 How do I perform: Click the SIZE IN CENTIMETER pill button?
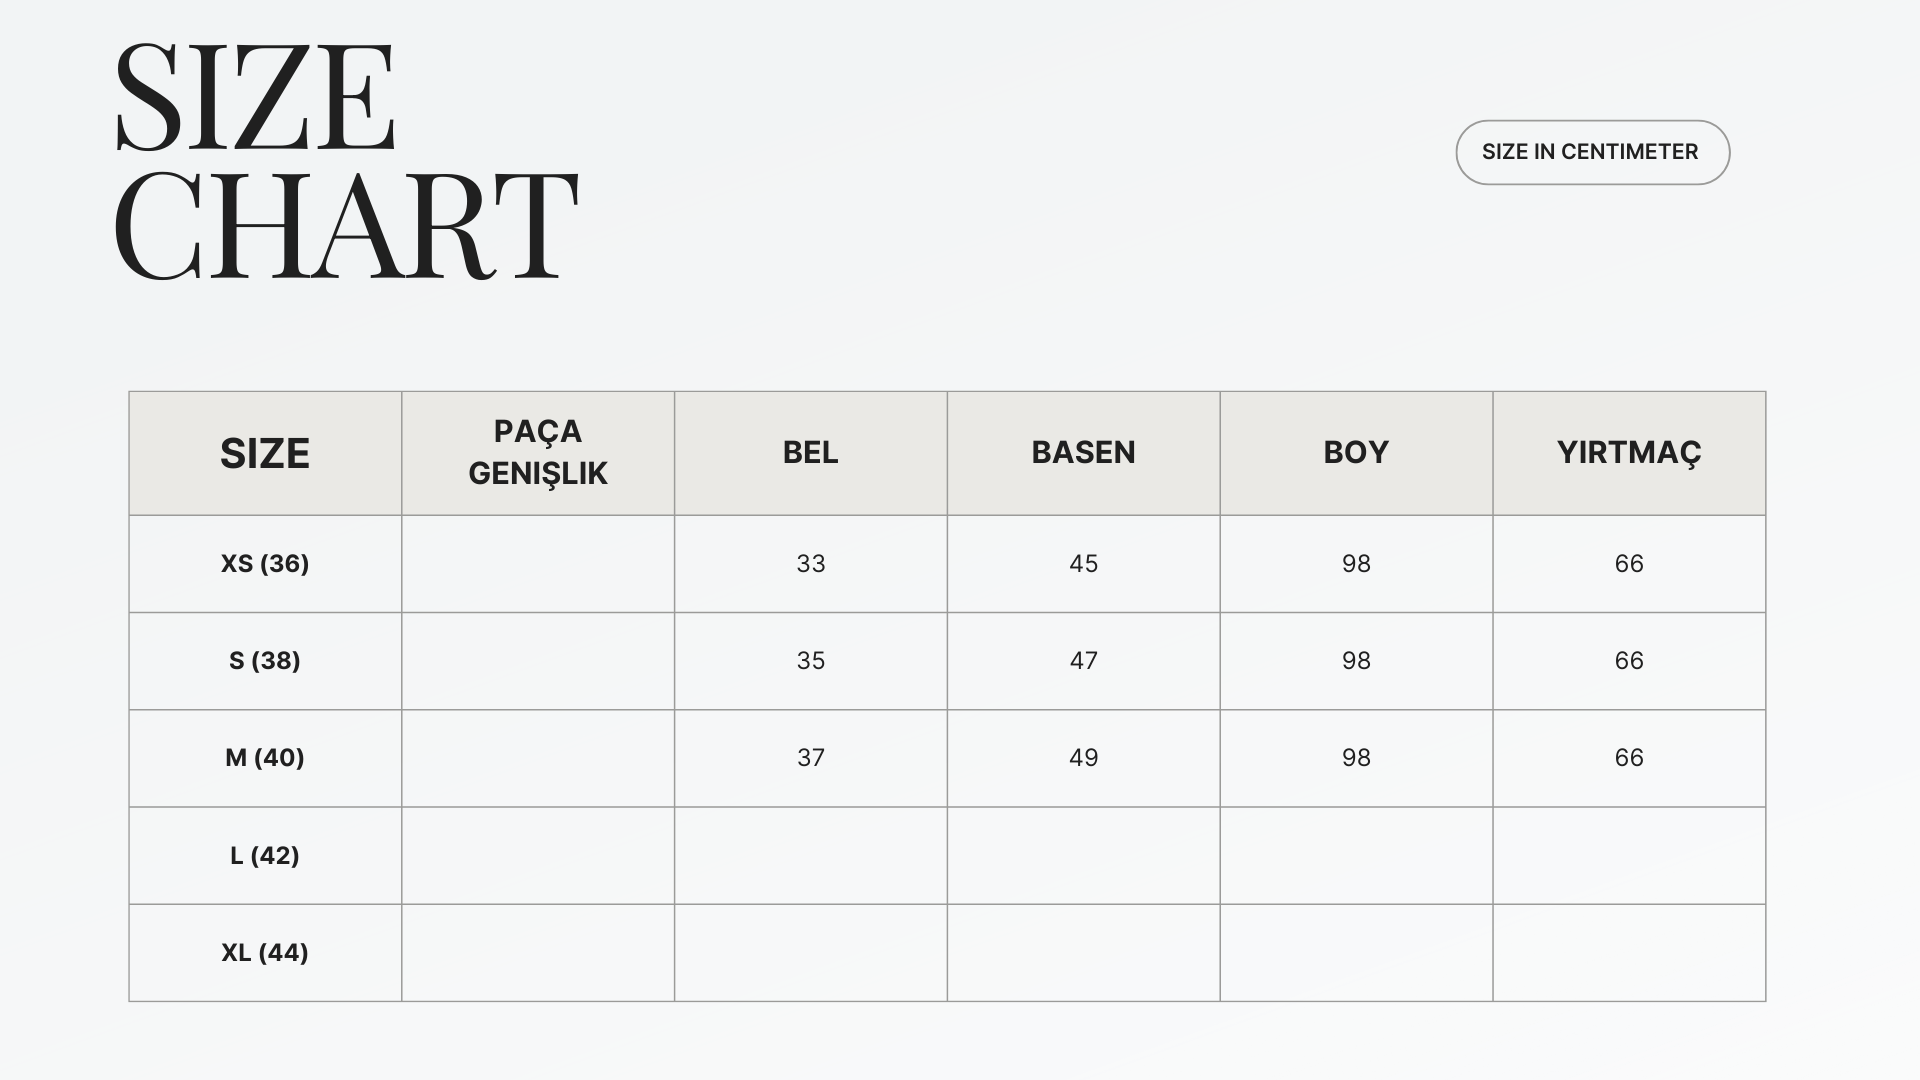[1592, 152]
